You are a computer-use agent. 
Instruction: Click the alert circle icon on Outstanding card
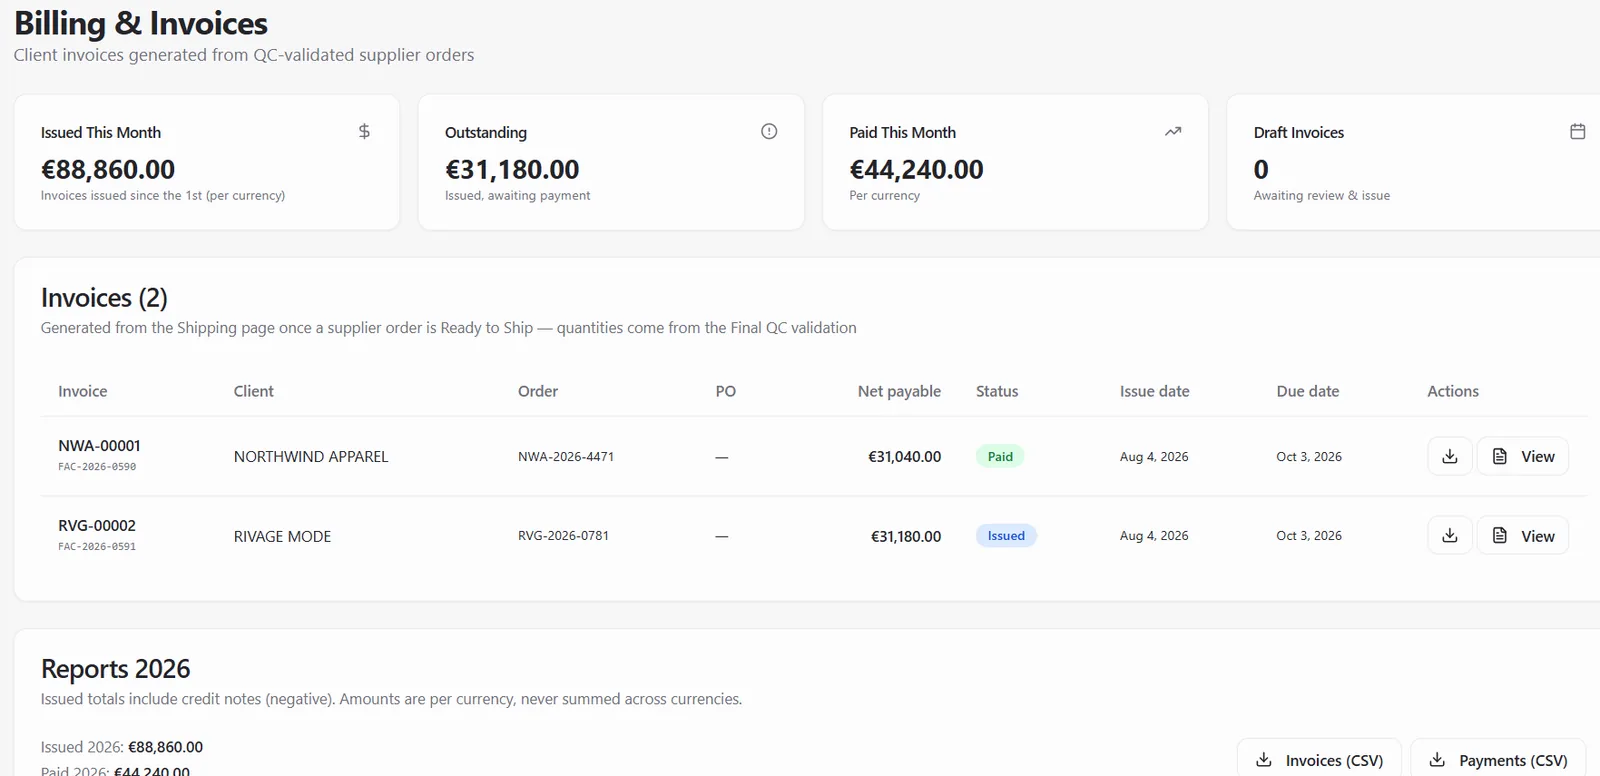tap(769, 131)
